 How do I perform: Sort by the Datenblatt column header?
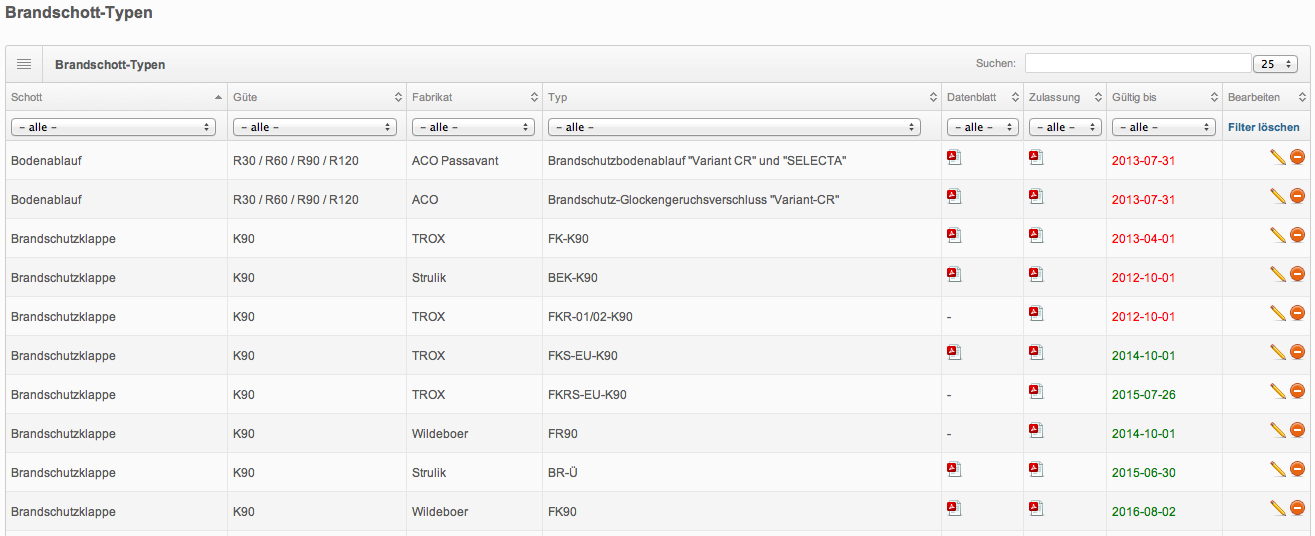point(983,97)
